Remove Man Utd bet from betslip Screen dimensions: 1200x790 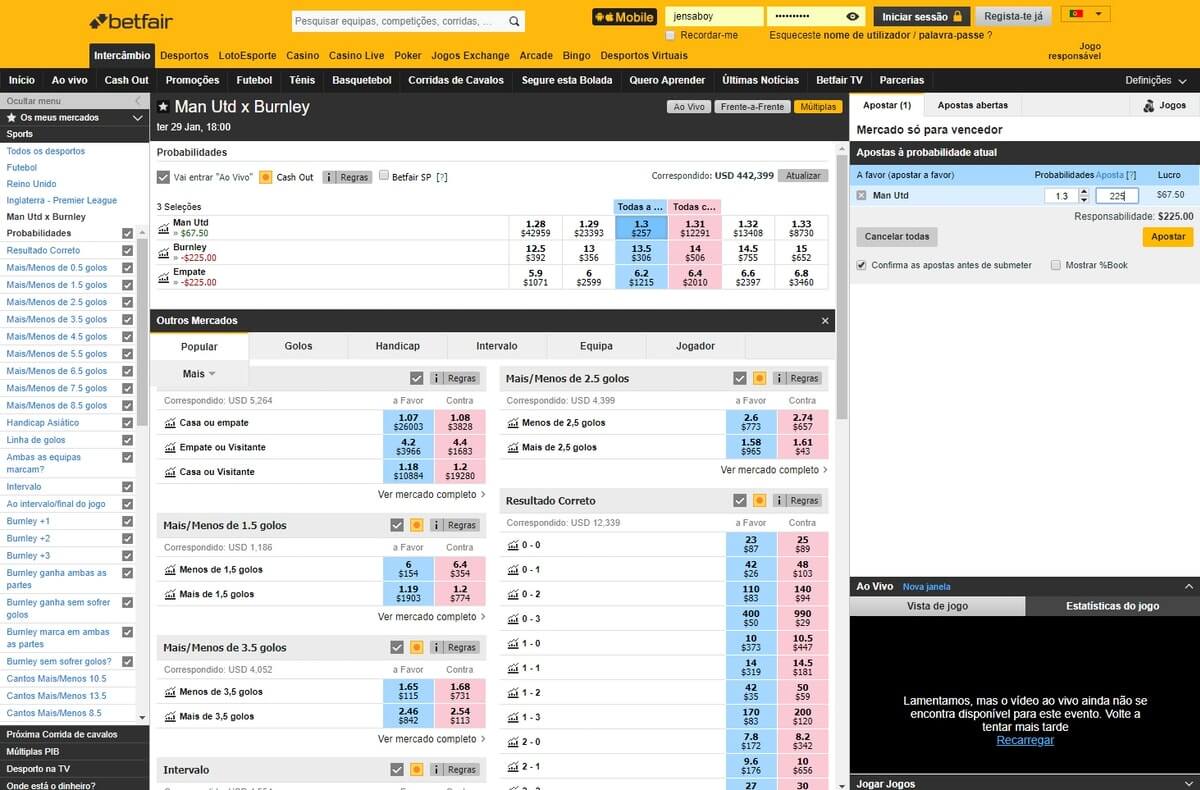tap(861, 195)
